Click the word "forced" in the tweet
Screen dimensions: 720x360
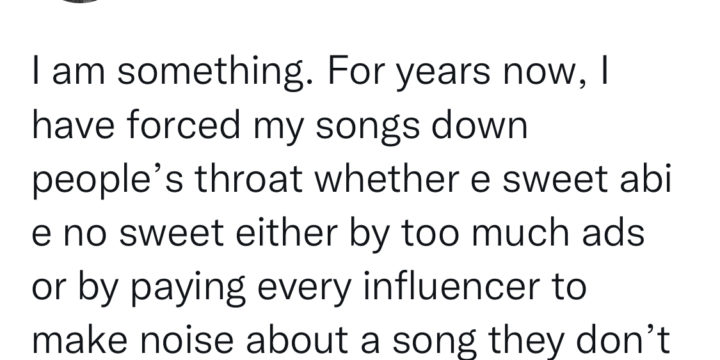pos(183,124)
